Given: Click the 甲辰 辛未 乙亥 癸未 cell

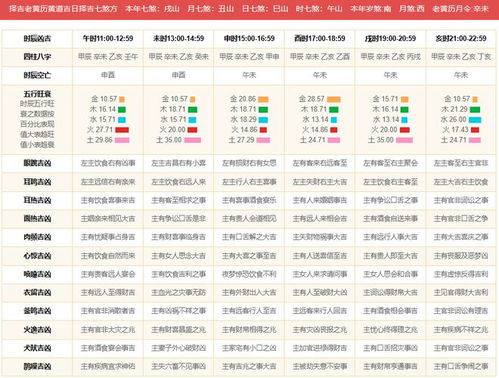Looking at the screenshot, I should (178, 57).
